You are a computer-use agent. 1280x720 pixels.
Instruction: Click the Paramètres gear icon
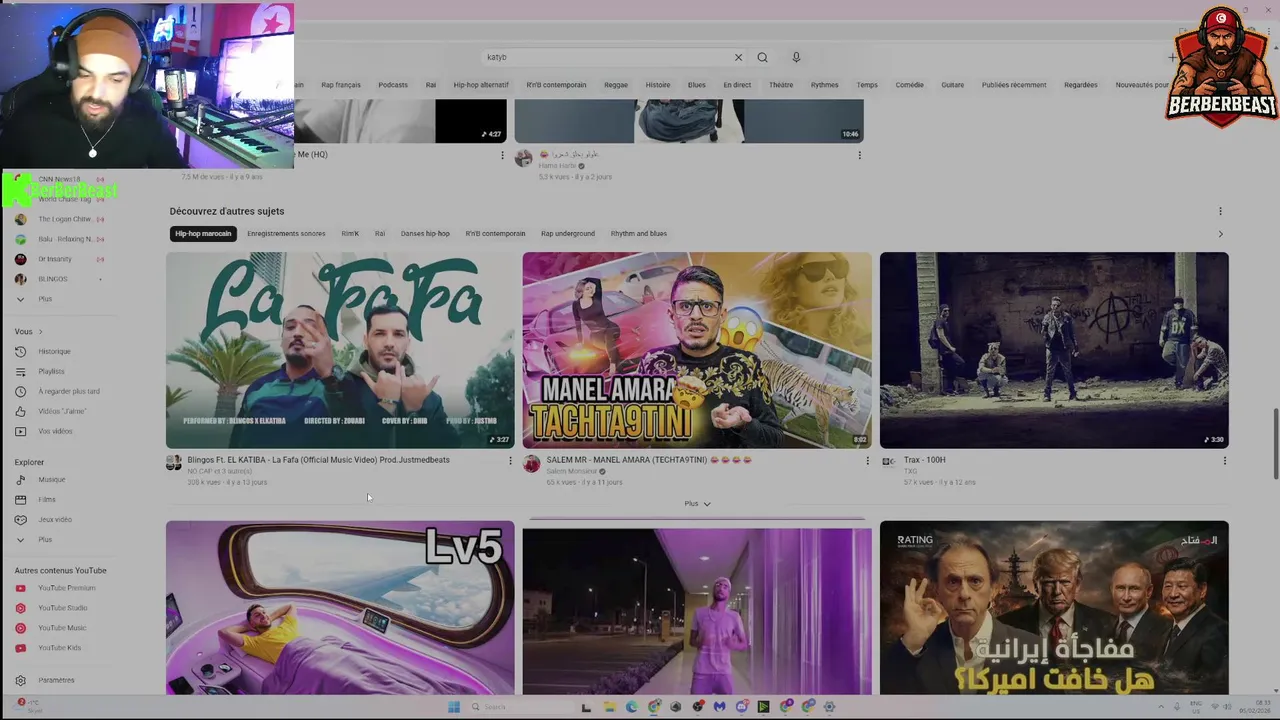20,680
